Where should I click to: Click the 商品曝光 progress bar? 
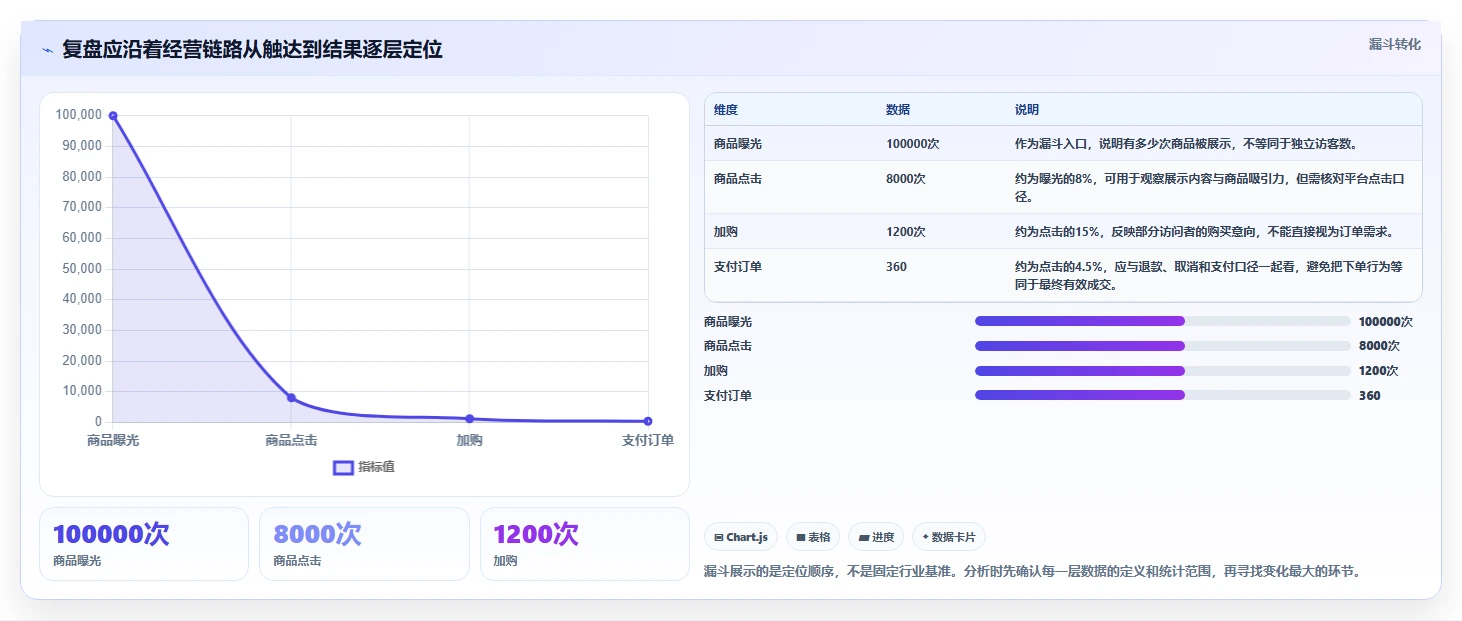pos(1162,321)
